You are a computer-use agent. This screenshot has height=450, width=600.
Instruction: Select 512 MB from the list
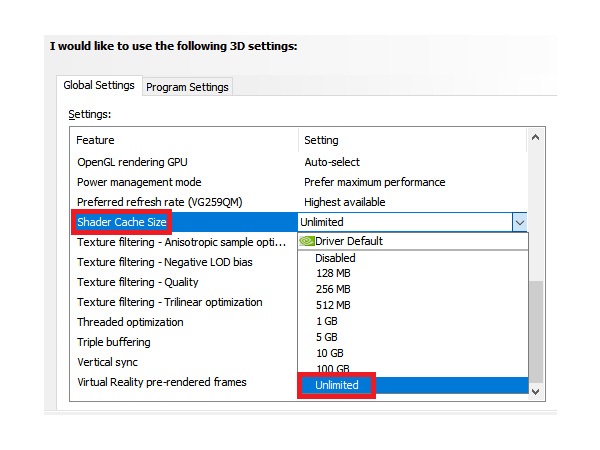pyautogui.click(x=333, y=305)
